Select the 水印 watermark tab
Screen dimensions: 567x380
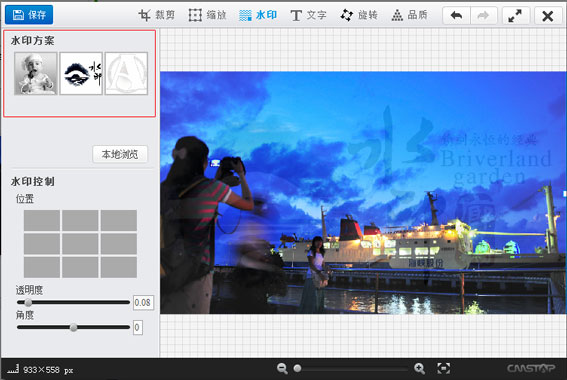point(258,15)
